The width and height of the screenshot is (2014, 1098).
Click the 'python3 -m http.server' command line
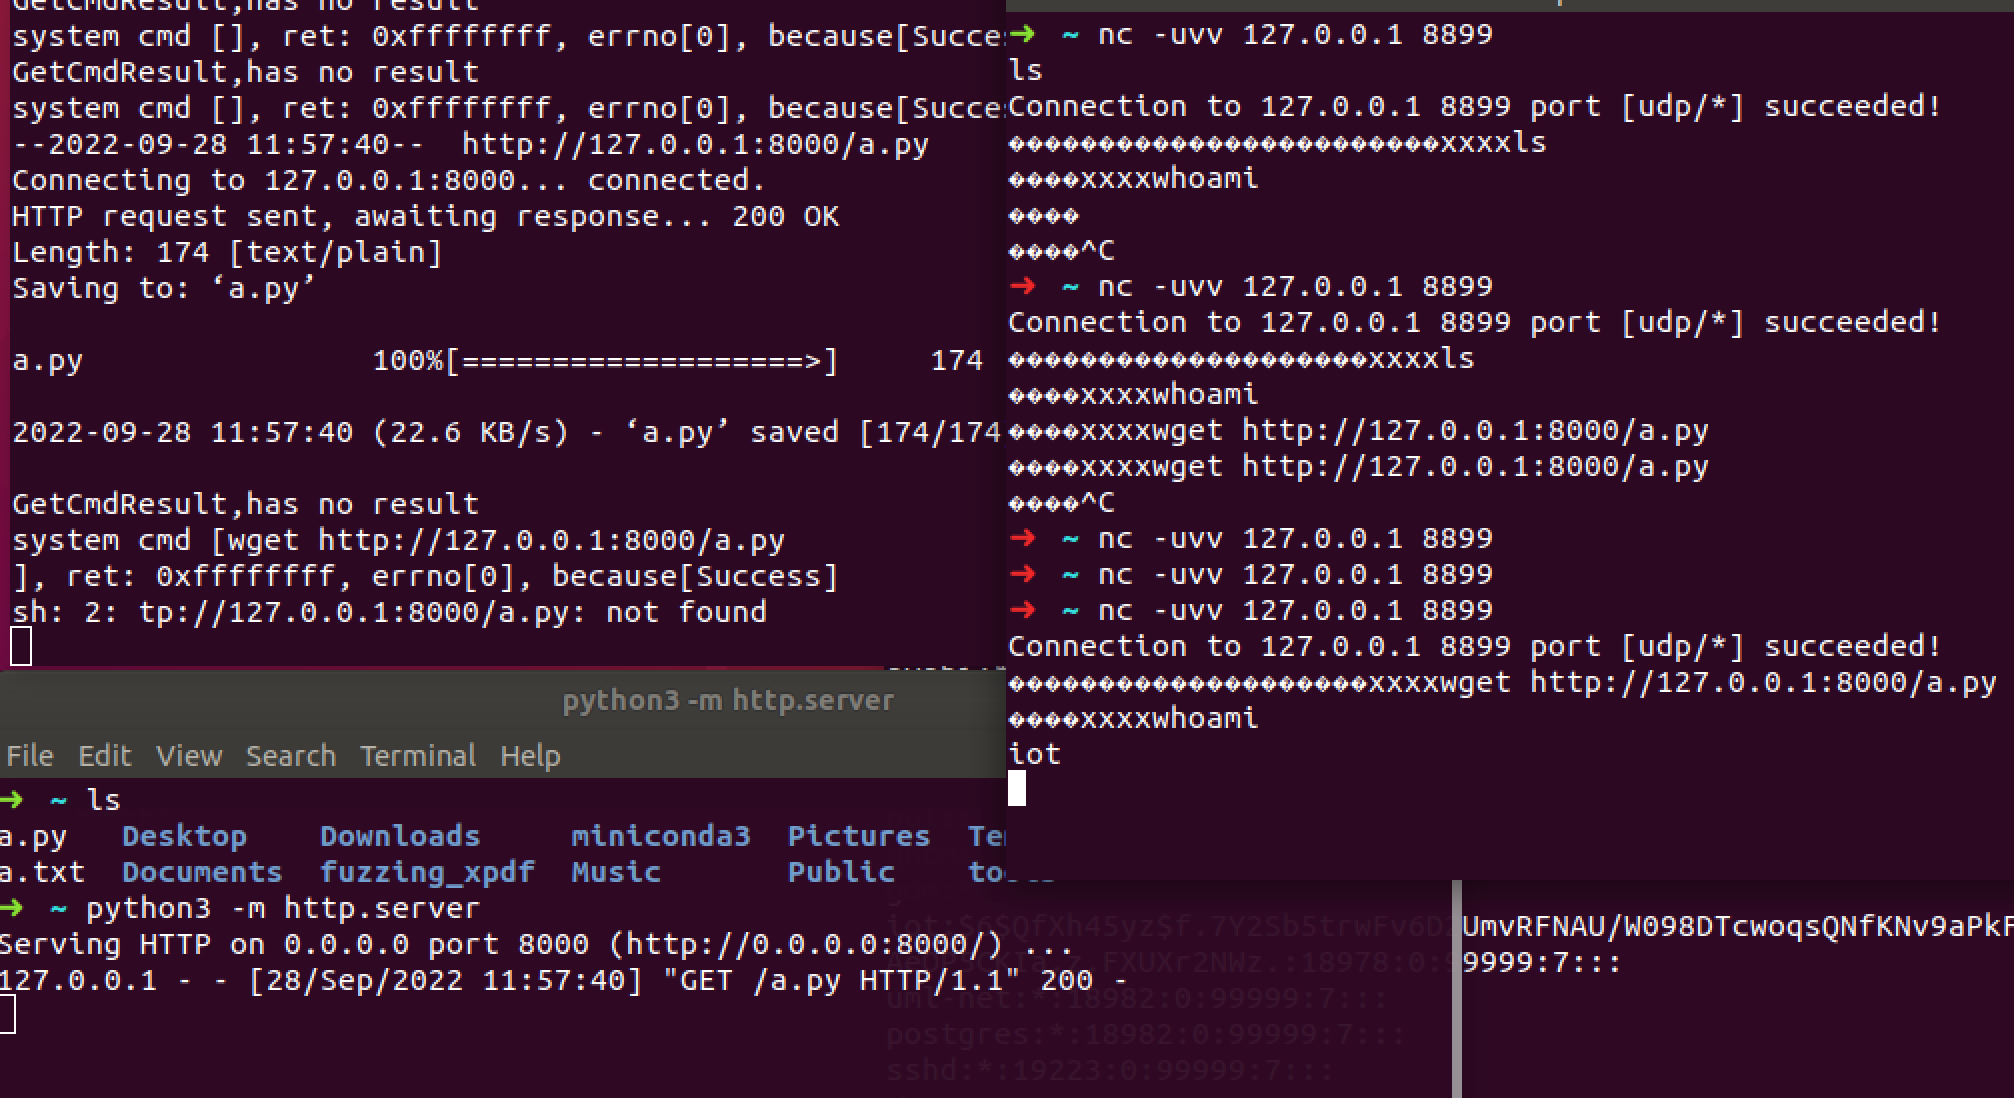coord(283,908)
